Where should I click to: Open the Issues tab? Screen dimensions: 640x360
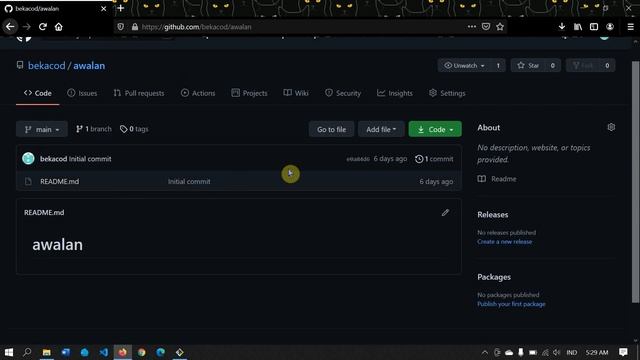tap(82, 93)
